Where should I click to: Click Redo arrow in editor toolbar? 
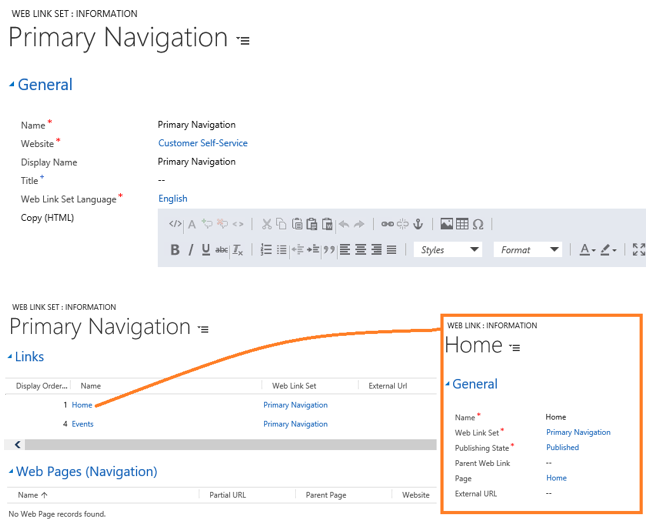coord(359,225)
